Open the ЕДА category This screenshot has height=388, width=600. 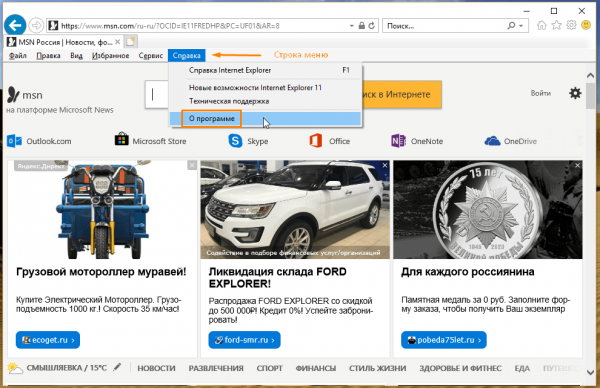click(522, 368)
